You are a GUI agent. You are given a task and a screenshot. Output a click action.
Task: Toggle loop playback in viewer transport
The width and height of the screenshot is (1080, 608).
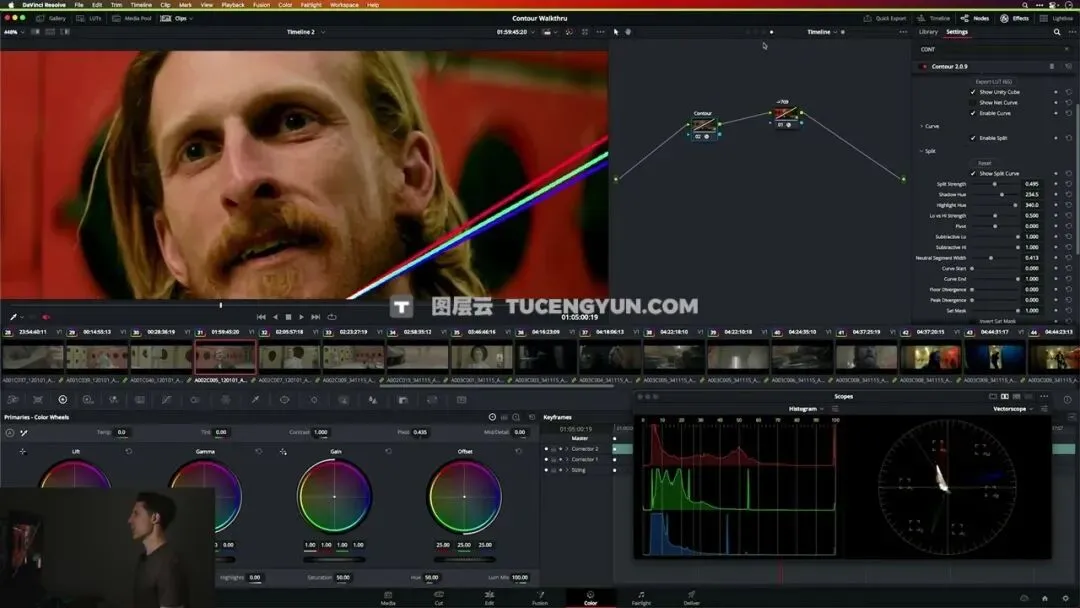(332, 317)
